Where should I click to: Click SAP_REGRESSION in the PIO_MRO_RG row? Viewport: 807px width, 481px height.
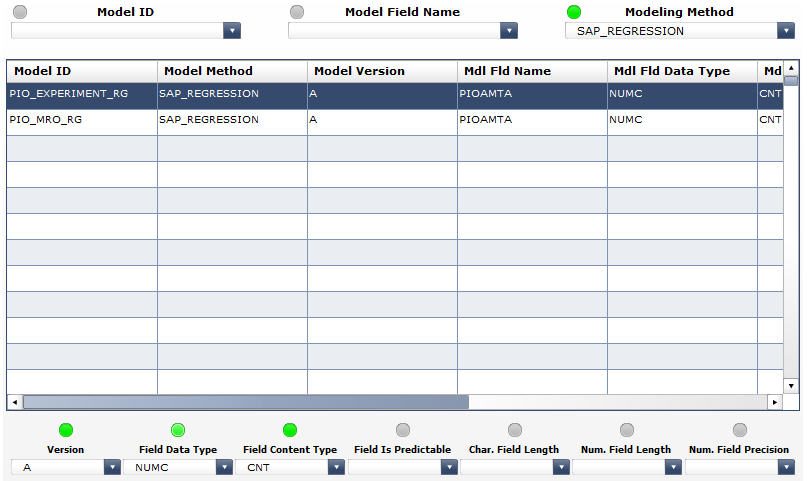(232, 122)
